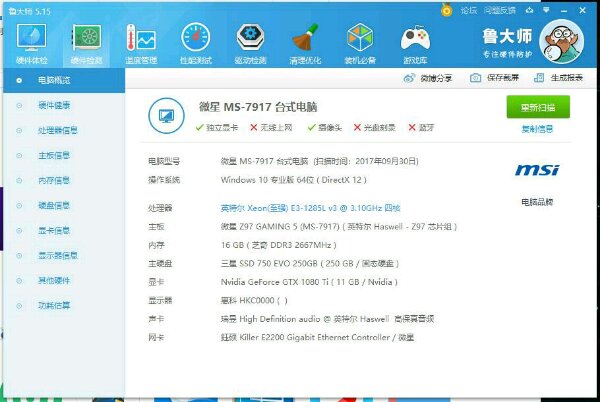The image size is (600, 402).
Task: Click the Windows 10 专业版 64位 text
Action: click(x=293, y=180)
